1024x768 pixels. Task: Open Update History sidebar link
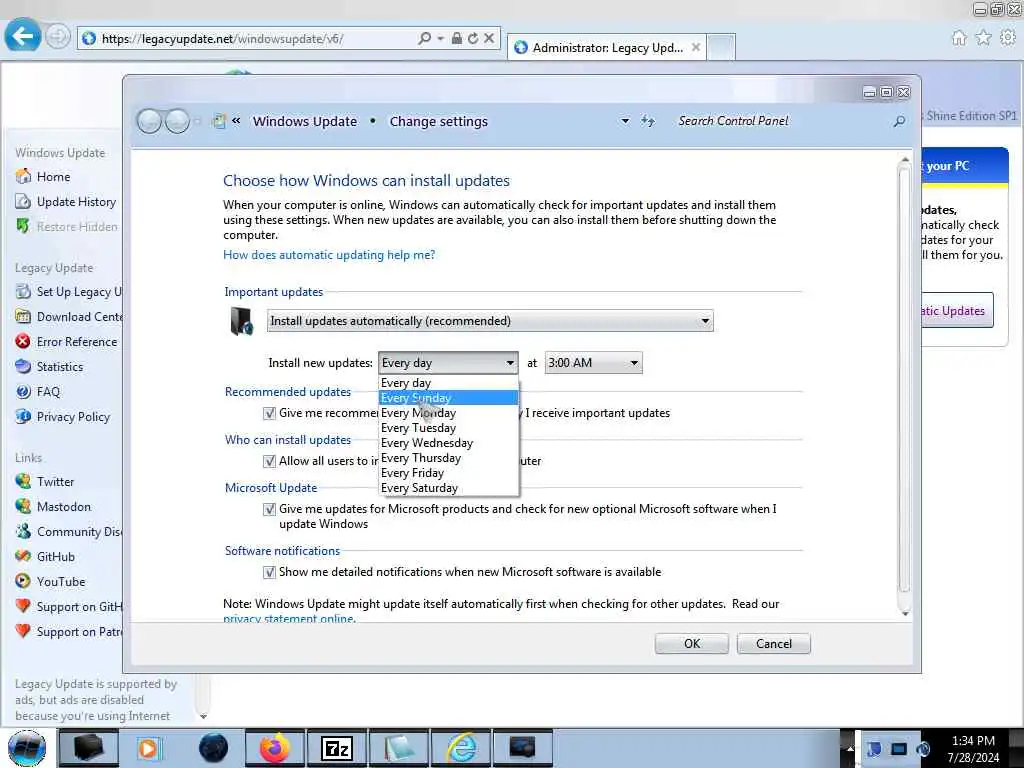(x=76, y=202)
